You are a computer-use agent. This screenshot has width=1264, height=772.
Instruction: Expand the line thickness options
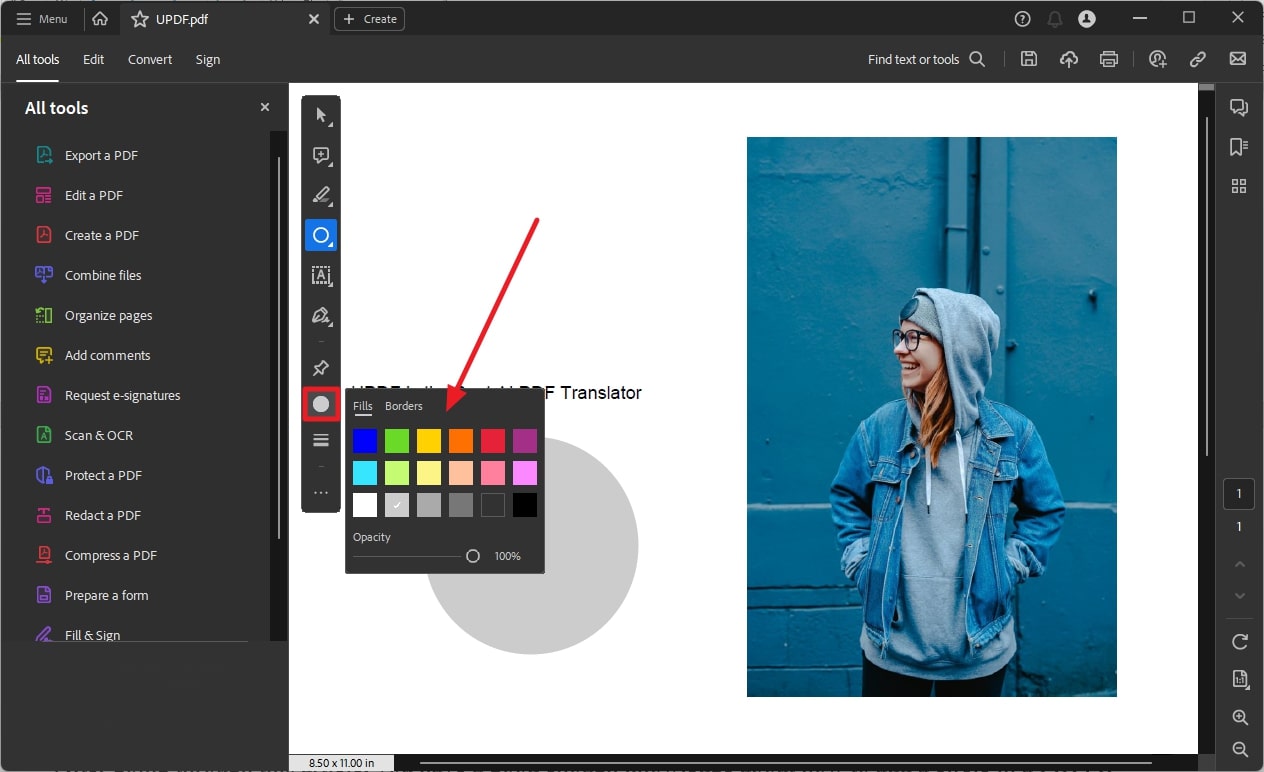point(321,439)
